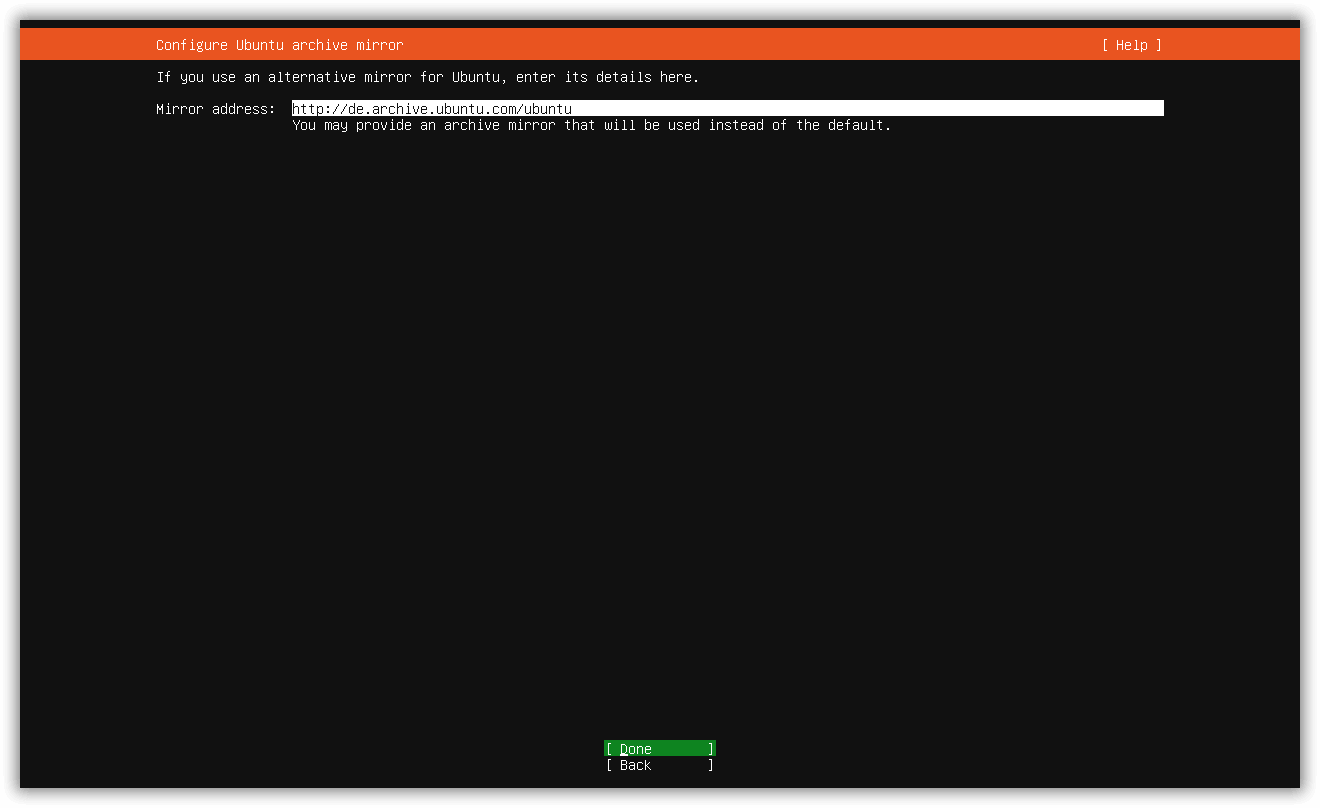Screen dimensions: 1320x808
Task: Click the 'Mirror address:' label
Action: (x=216, y=109)
